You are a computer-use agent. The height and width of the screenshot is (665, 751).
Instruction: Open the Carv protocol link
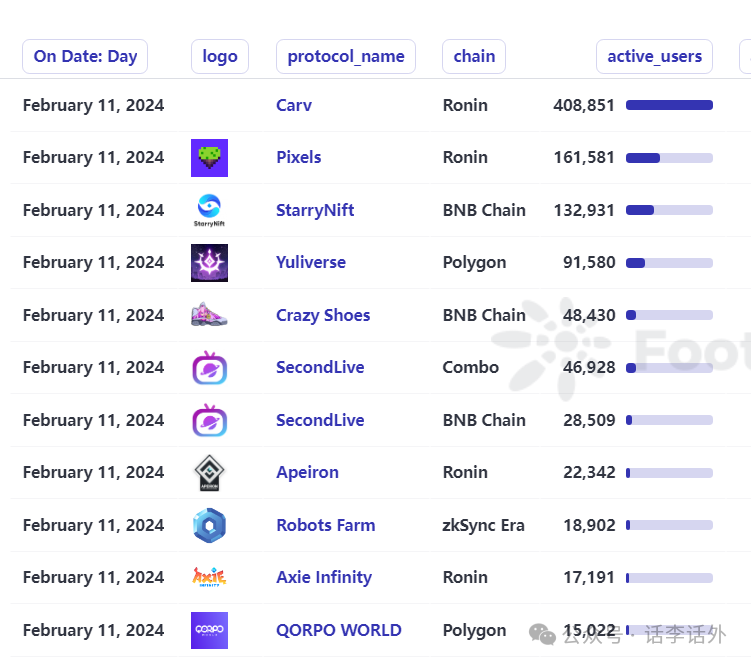click(294, 105)
